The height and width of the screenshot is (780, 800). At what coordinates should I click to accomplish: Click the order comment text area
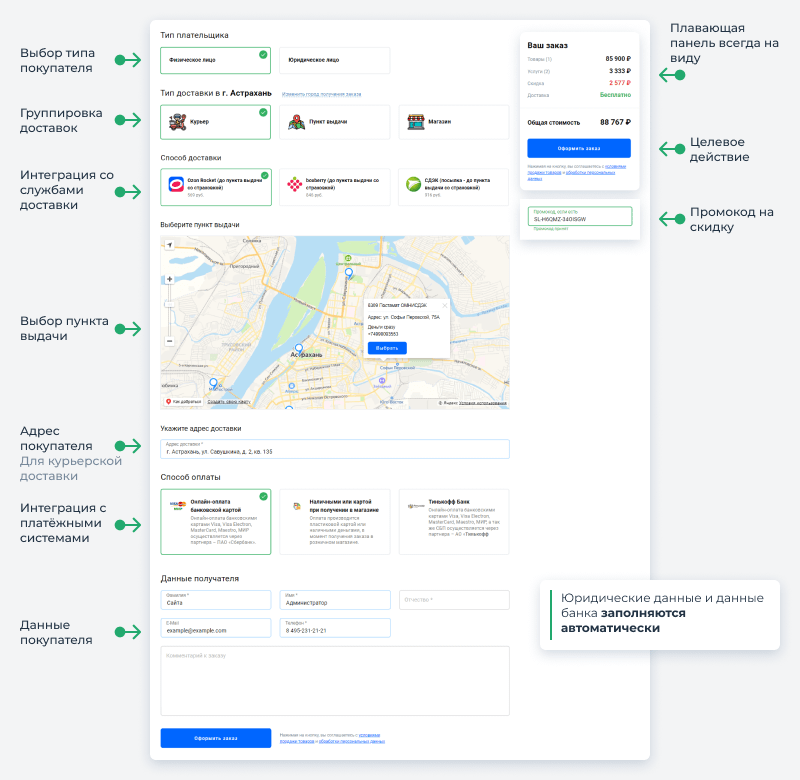[x=334, y=680]
